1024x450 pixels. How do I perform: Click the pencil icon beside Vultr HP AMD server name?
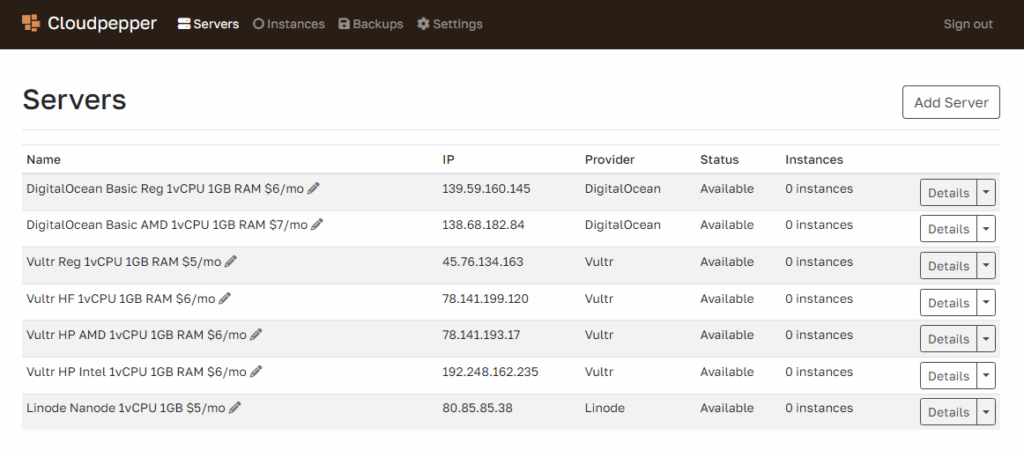[256, 334]
